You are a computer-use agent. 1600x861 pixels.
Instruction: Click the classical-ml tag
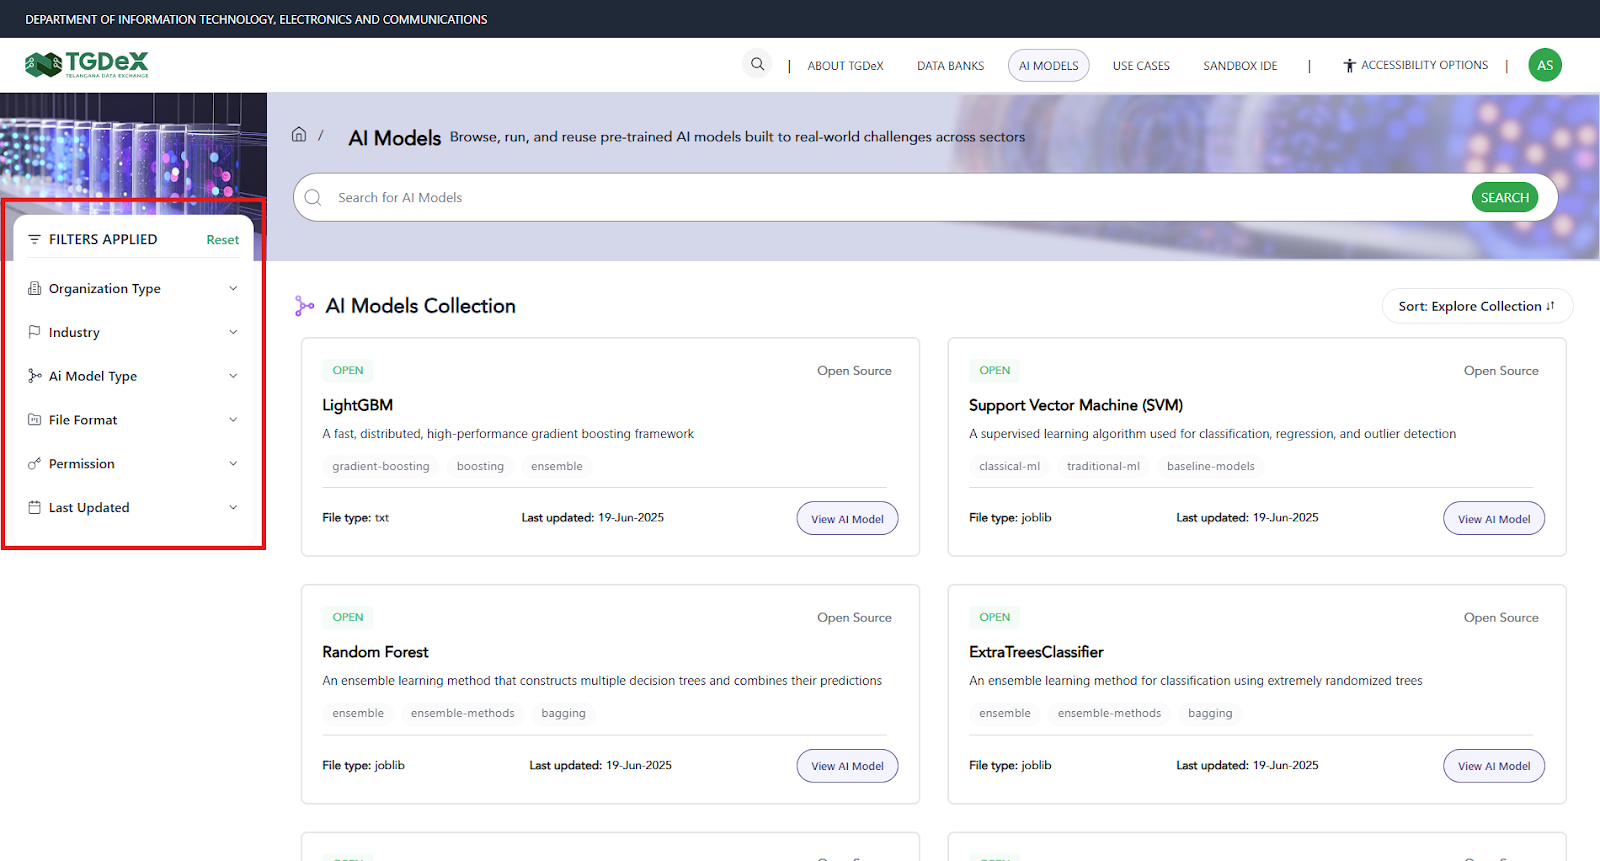[1009, 466]
